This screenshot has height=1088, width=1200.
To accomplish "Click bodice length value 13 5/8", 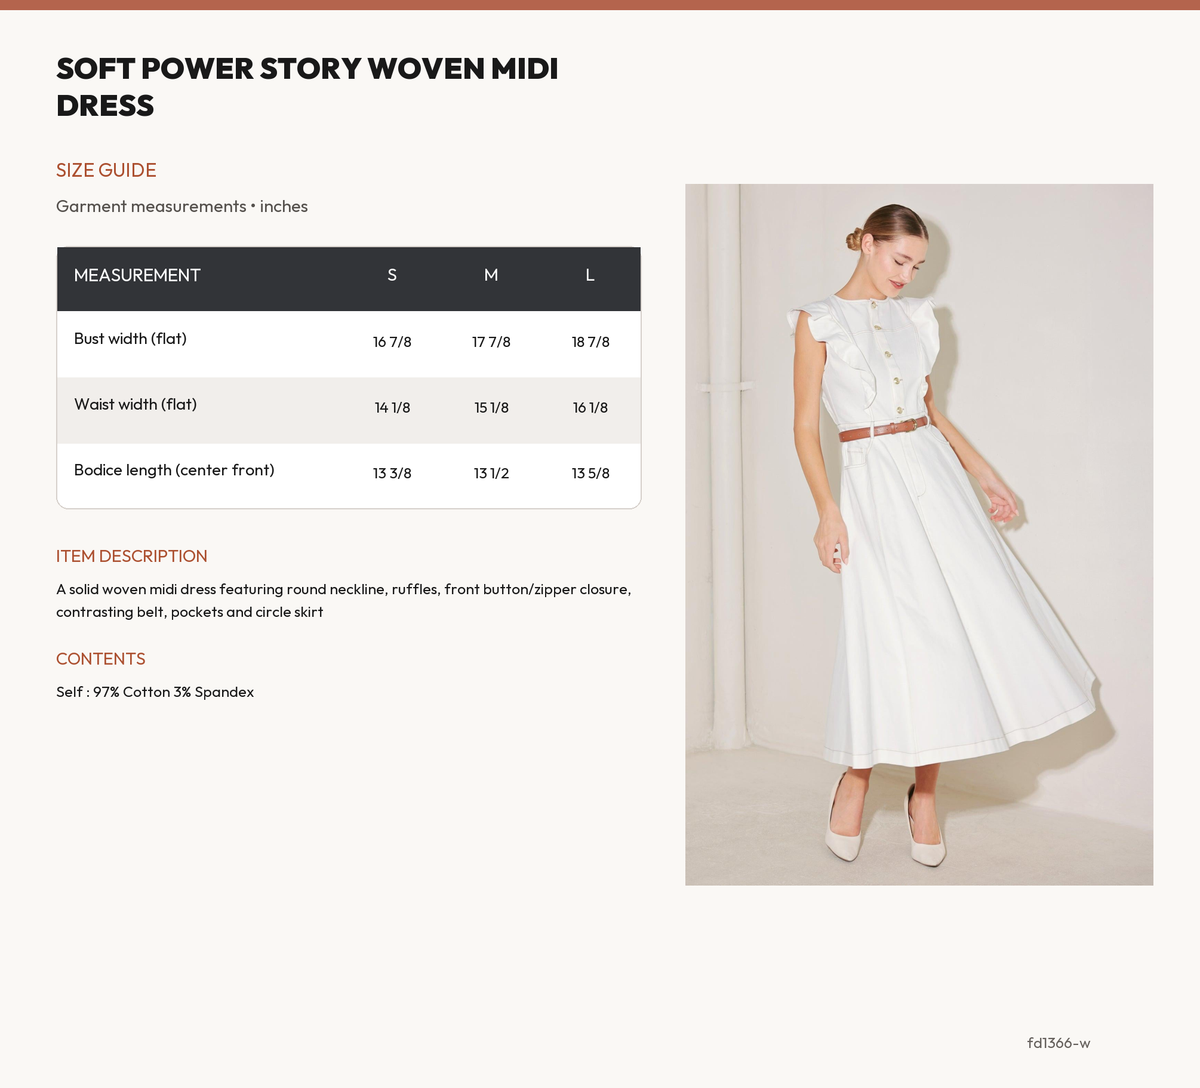I will click(x=590, y=473).
